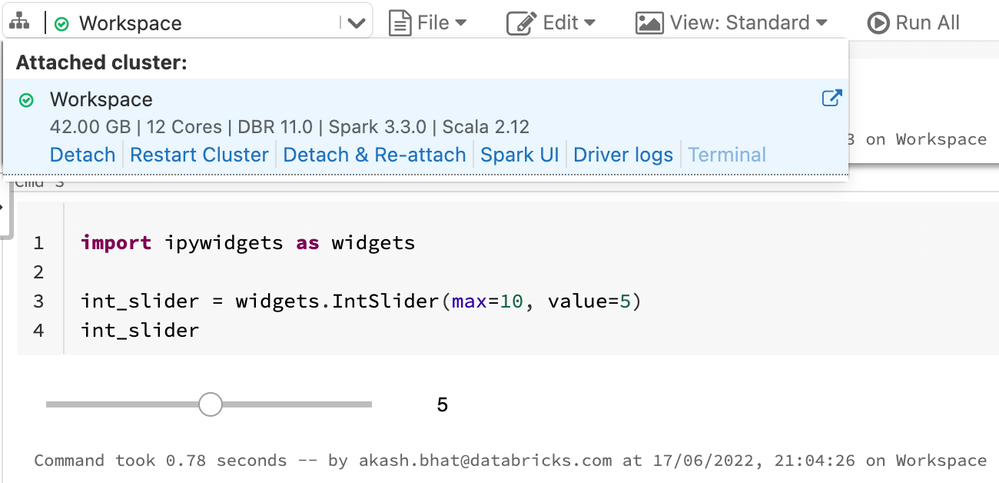Click the File document icon

(x=400, y=22)
